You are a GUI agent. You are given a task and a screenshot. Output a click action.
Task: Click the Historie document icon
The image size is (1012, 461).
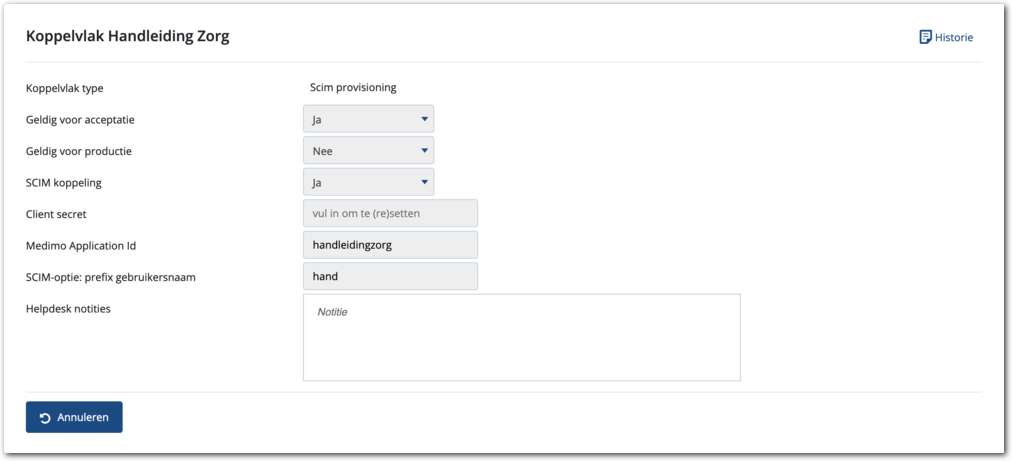pyautogui.click(x=925, y=37)
